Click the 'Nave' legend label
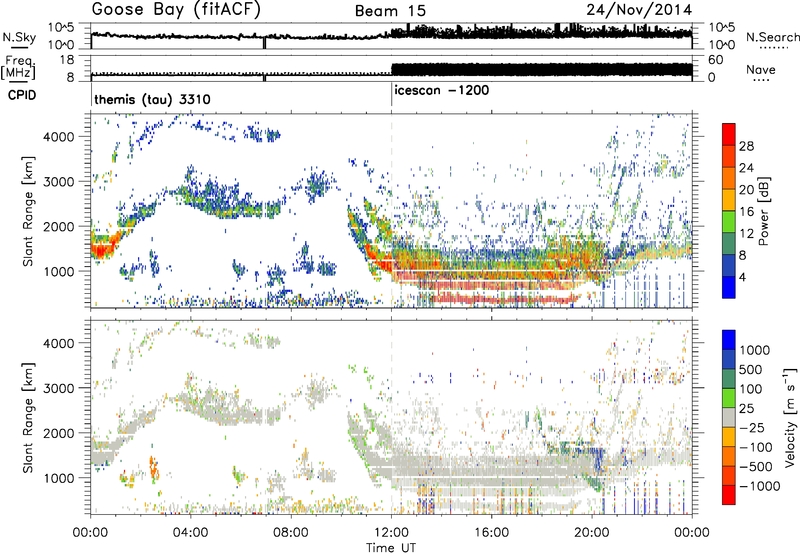The height and width of the screenshot is (554, 800). pos(761,69)
